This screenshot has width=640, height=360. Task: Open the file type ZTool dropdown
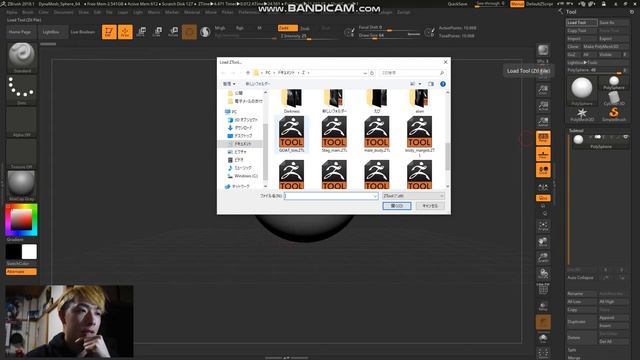coord(413,196)
